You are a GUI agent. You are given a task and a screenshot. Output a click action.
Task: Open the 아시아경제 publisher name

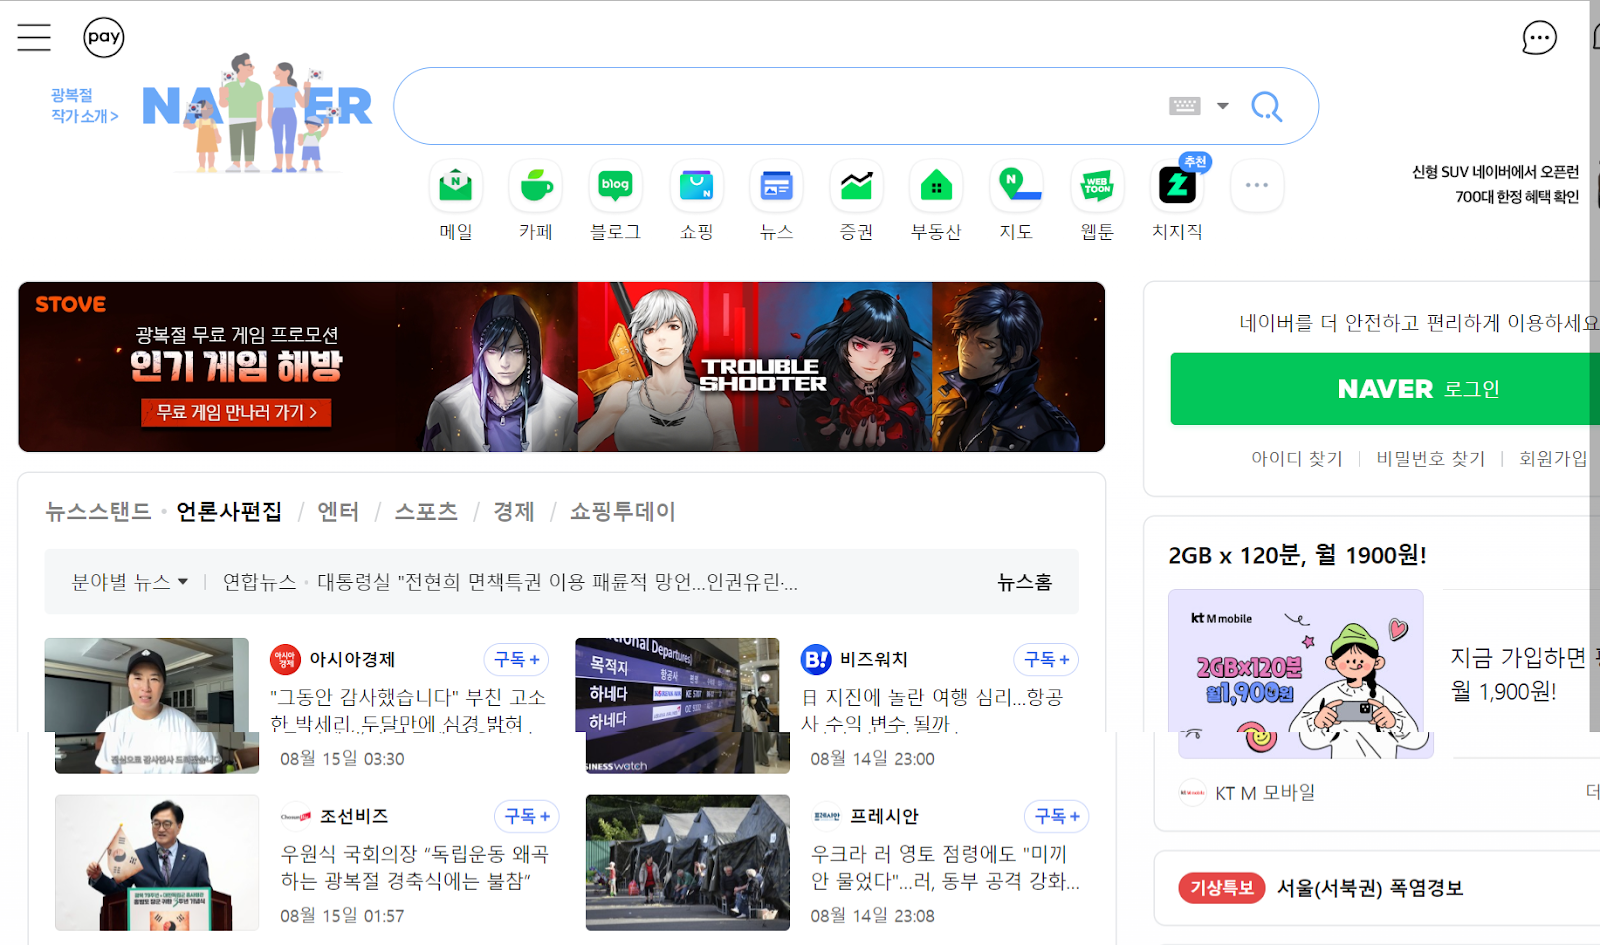click(352, 659)
